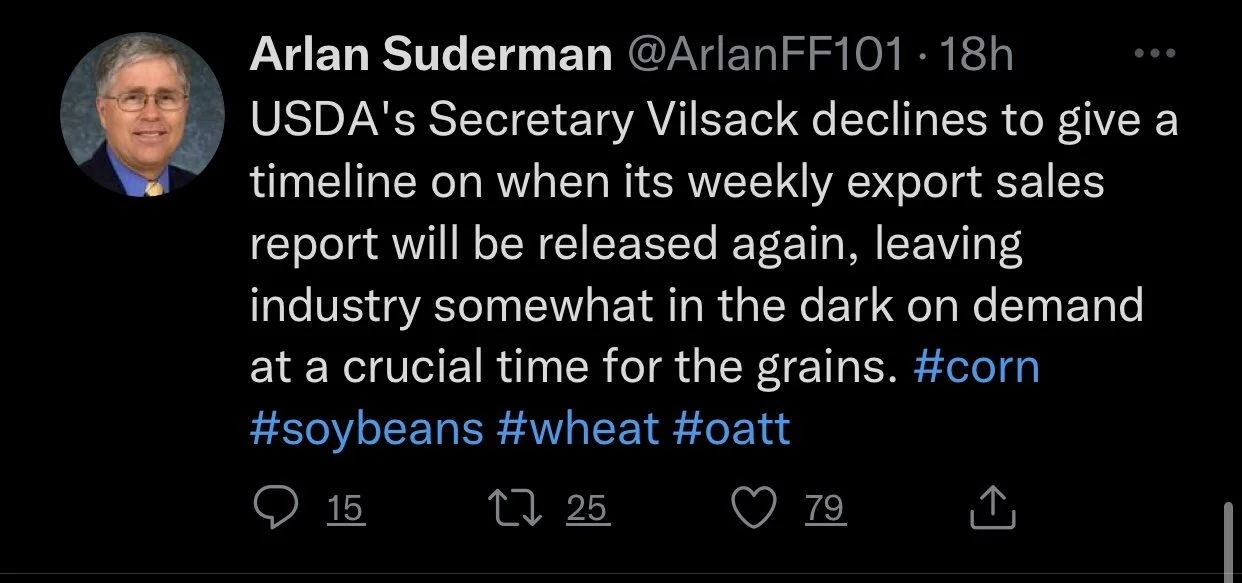Open Arlan Suderman's profile photo

pyautogui.click(x=142, y=114)
